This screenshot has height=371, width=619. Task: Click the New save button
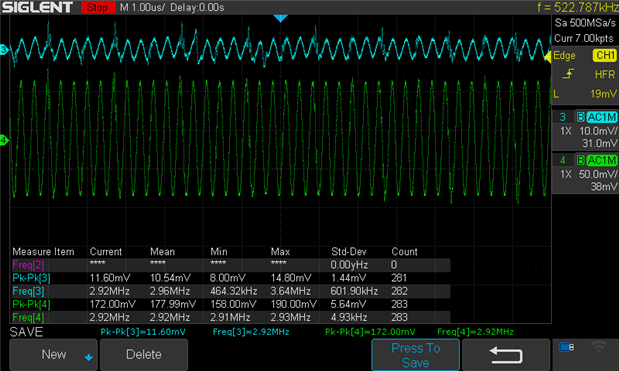53,354
